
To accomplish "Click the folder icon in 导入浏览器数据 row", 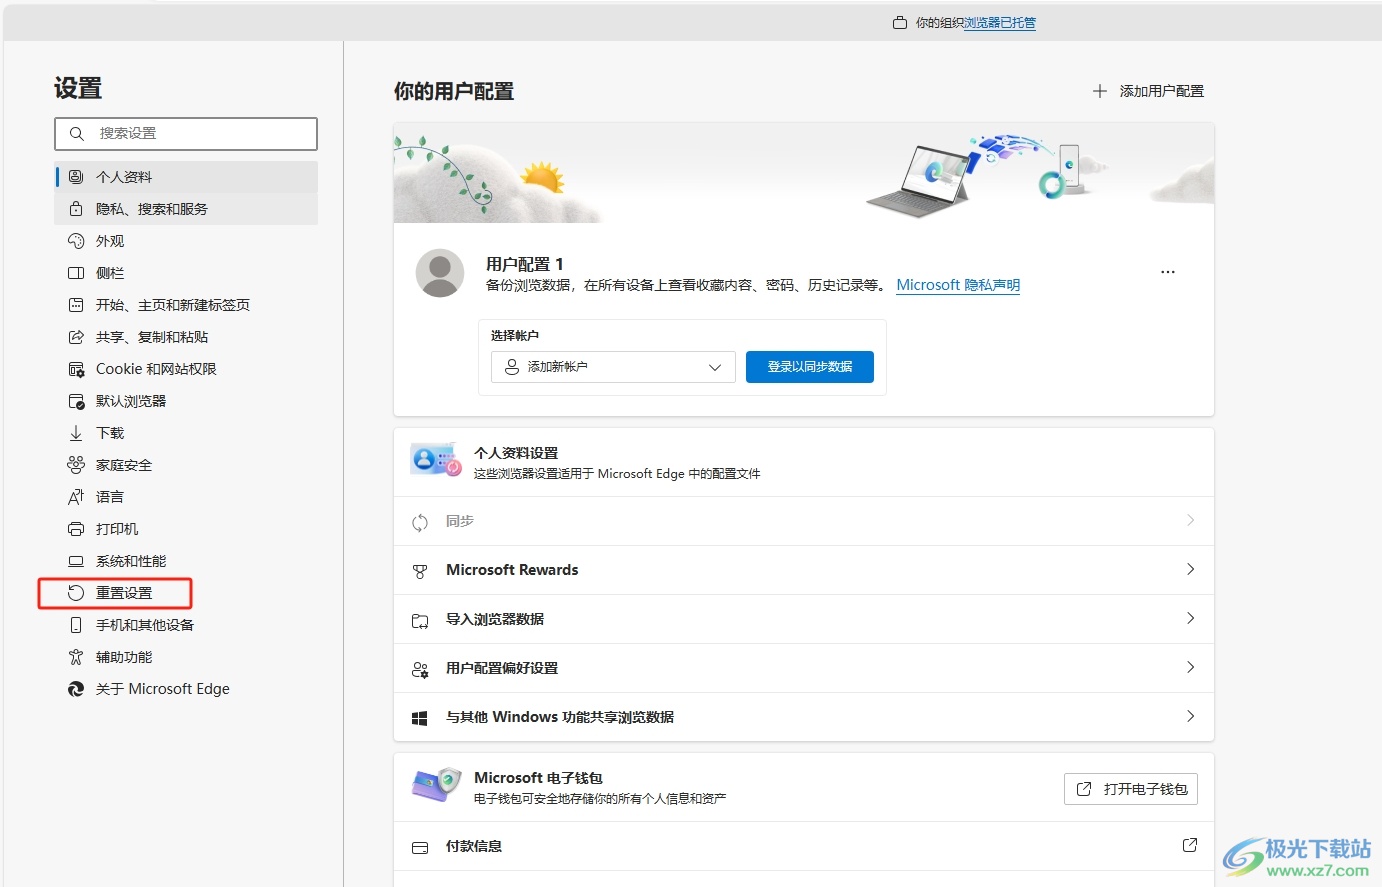I will [420, 620].
